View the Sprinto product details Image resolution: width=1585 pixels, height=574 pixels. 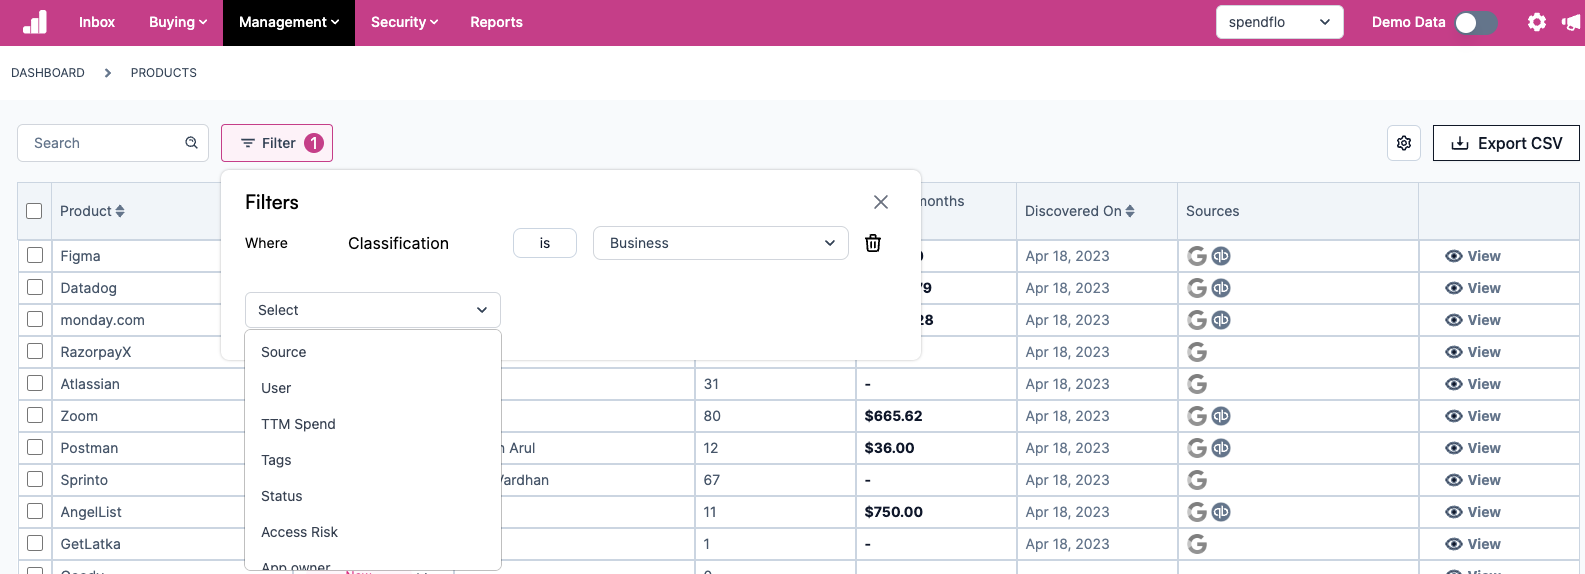[x=1473, y=480]
